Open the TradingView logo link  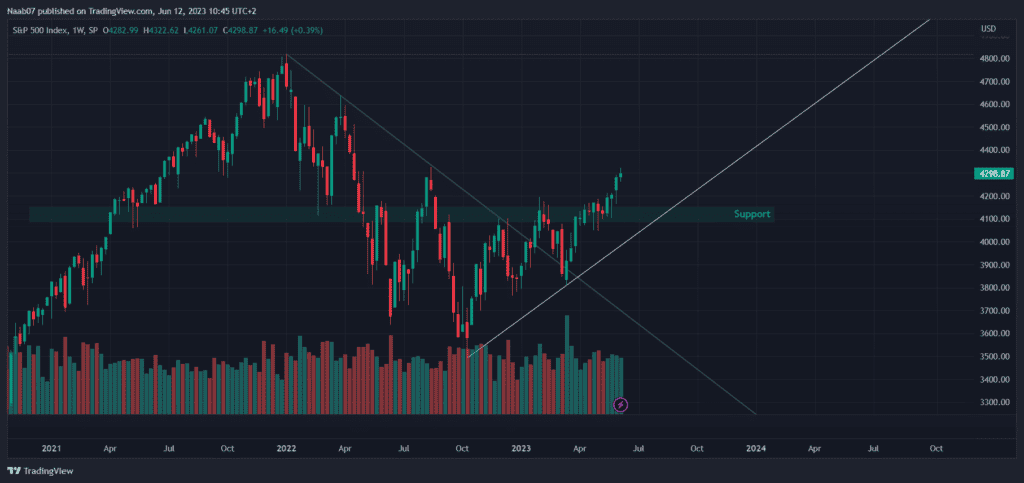40,471
